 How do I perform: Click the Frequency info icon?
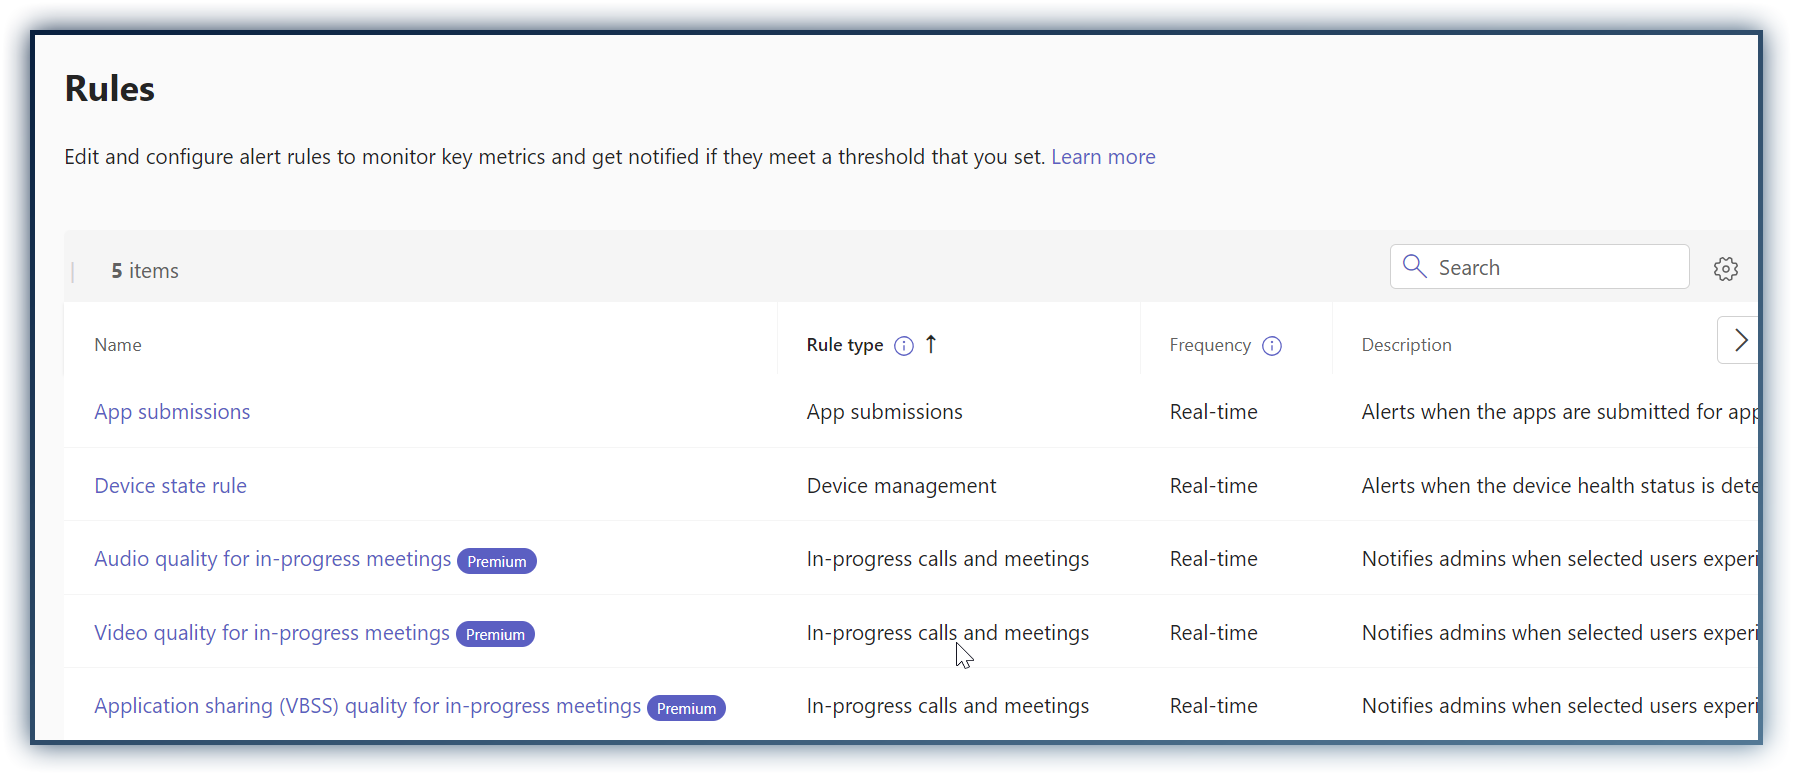[1271, 346]
